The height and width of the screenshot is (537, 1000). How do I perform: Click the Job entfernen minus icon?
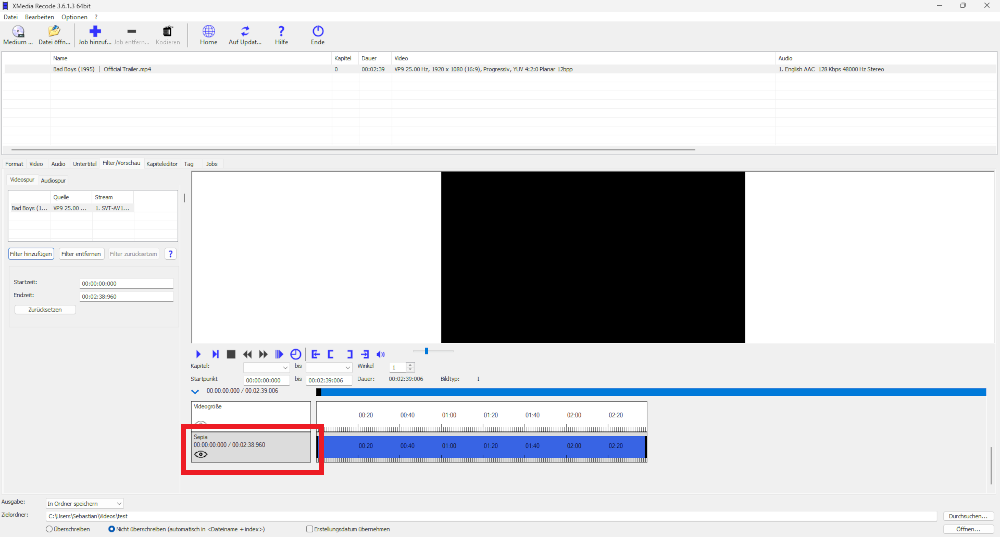click(131, 31)
